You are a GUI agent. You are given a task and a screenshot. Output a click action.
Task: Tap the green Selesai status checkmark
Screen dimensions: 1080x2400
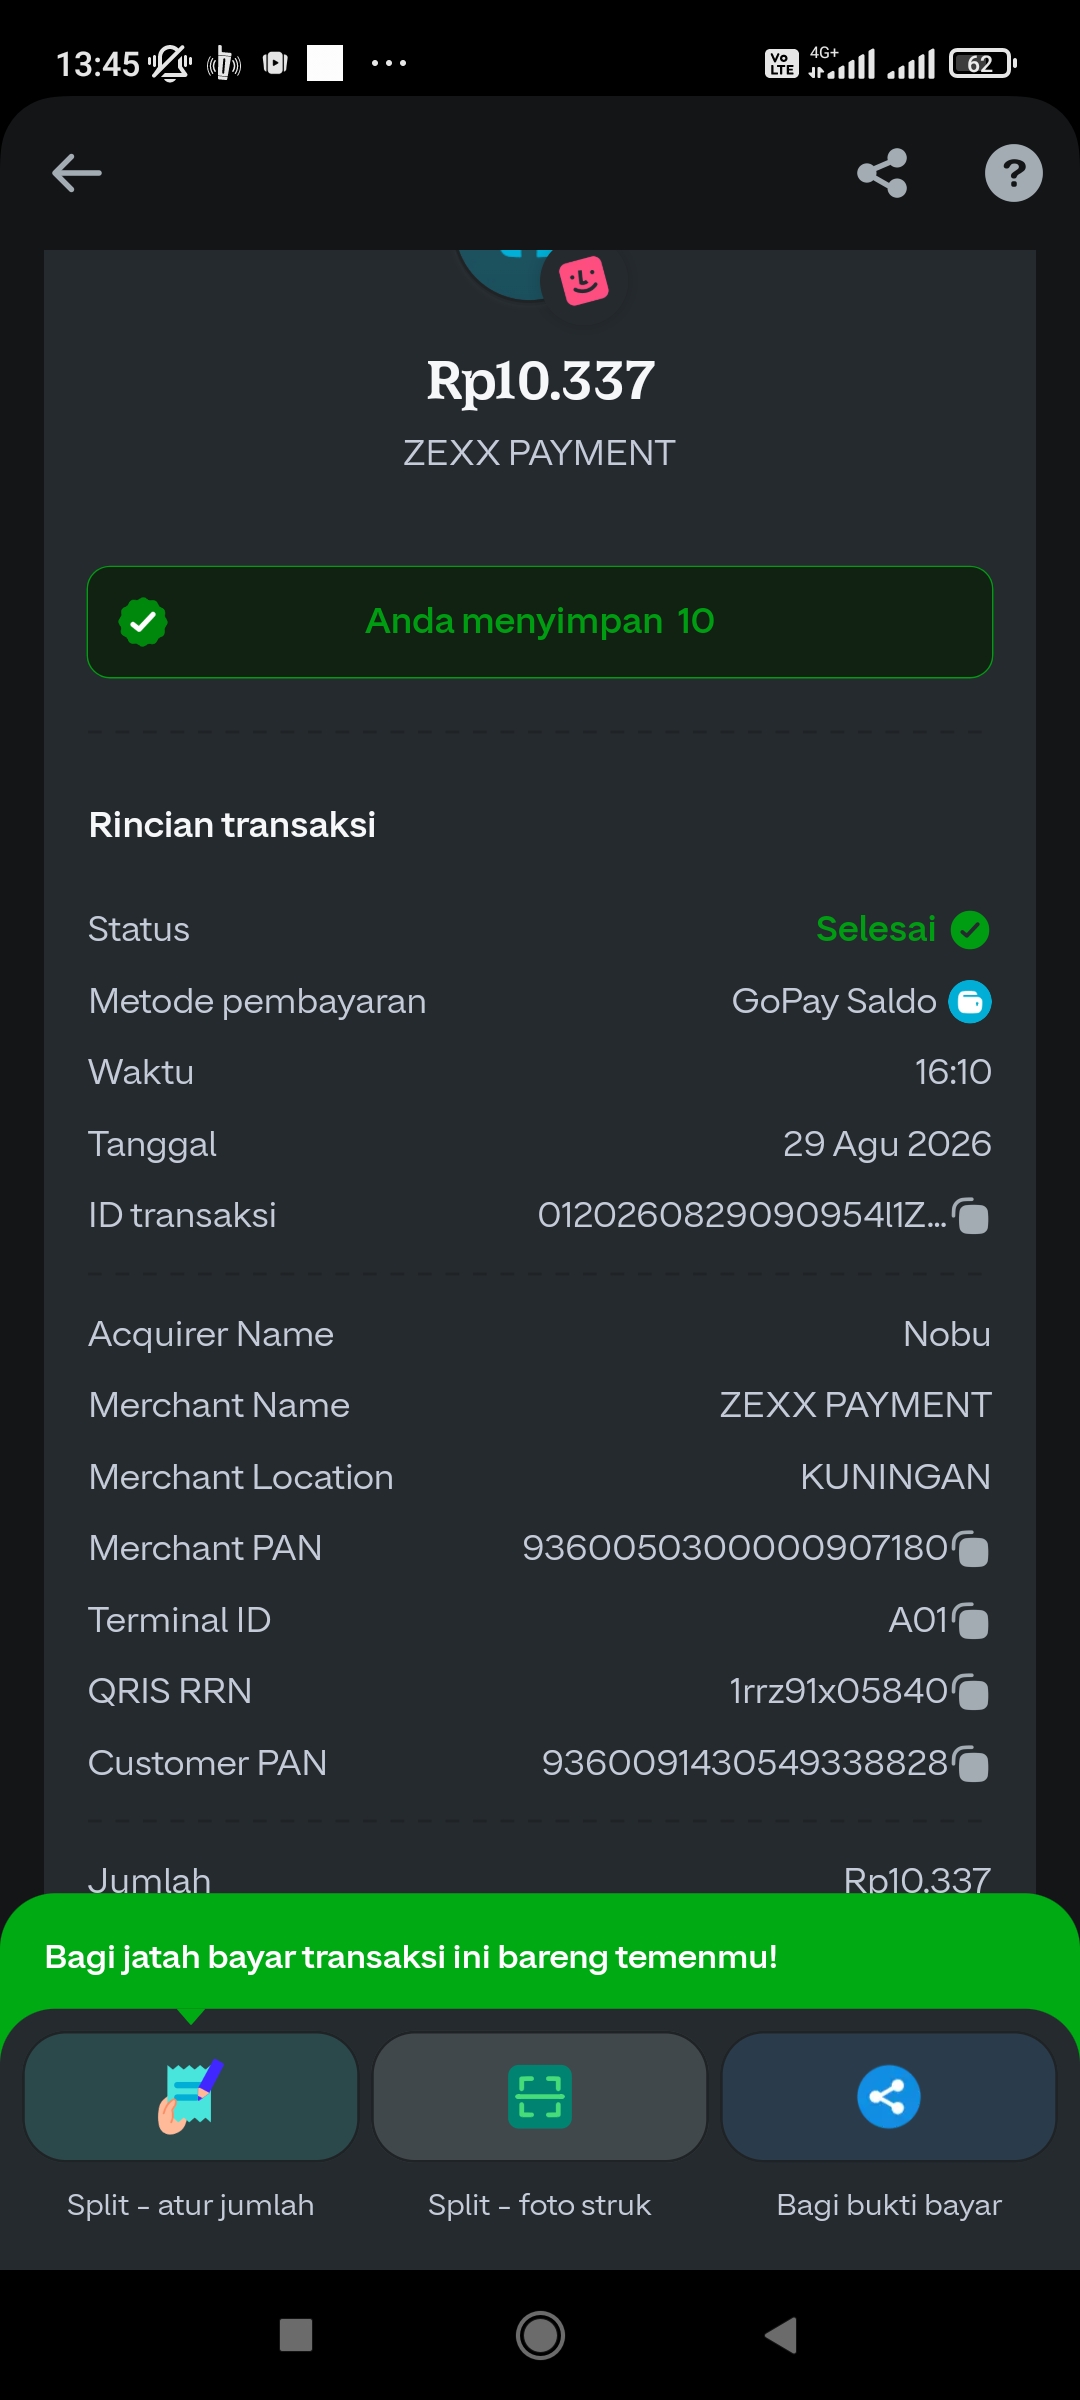970,930
